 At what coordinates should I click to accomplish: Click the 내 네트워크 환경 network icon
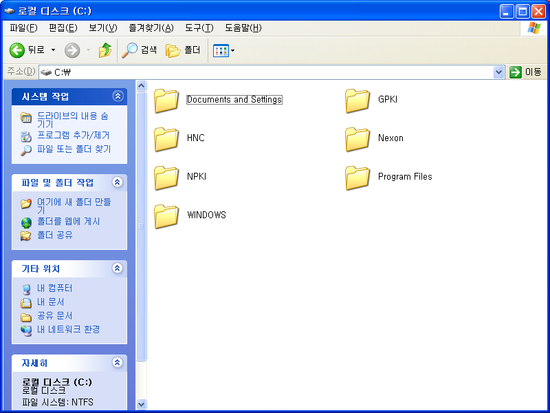click(26, 331)
